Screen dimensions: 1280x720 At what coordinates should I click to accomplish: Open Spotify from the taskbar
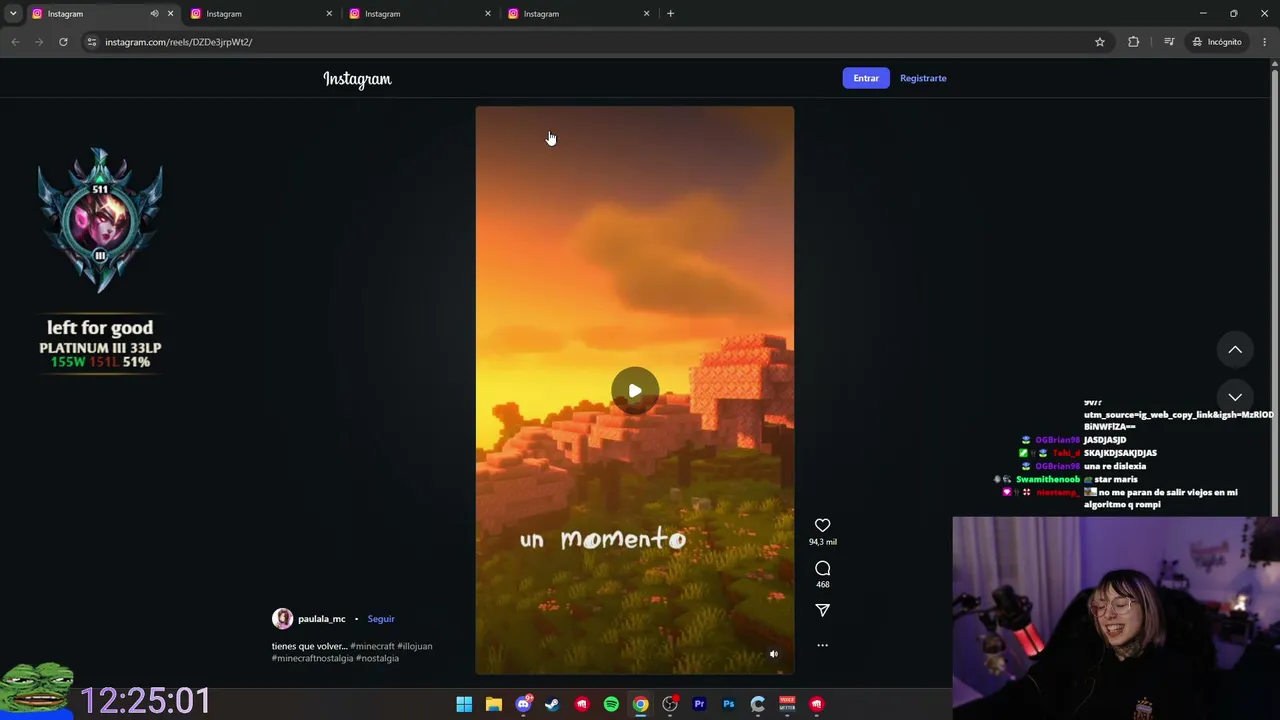pos(611,704)
